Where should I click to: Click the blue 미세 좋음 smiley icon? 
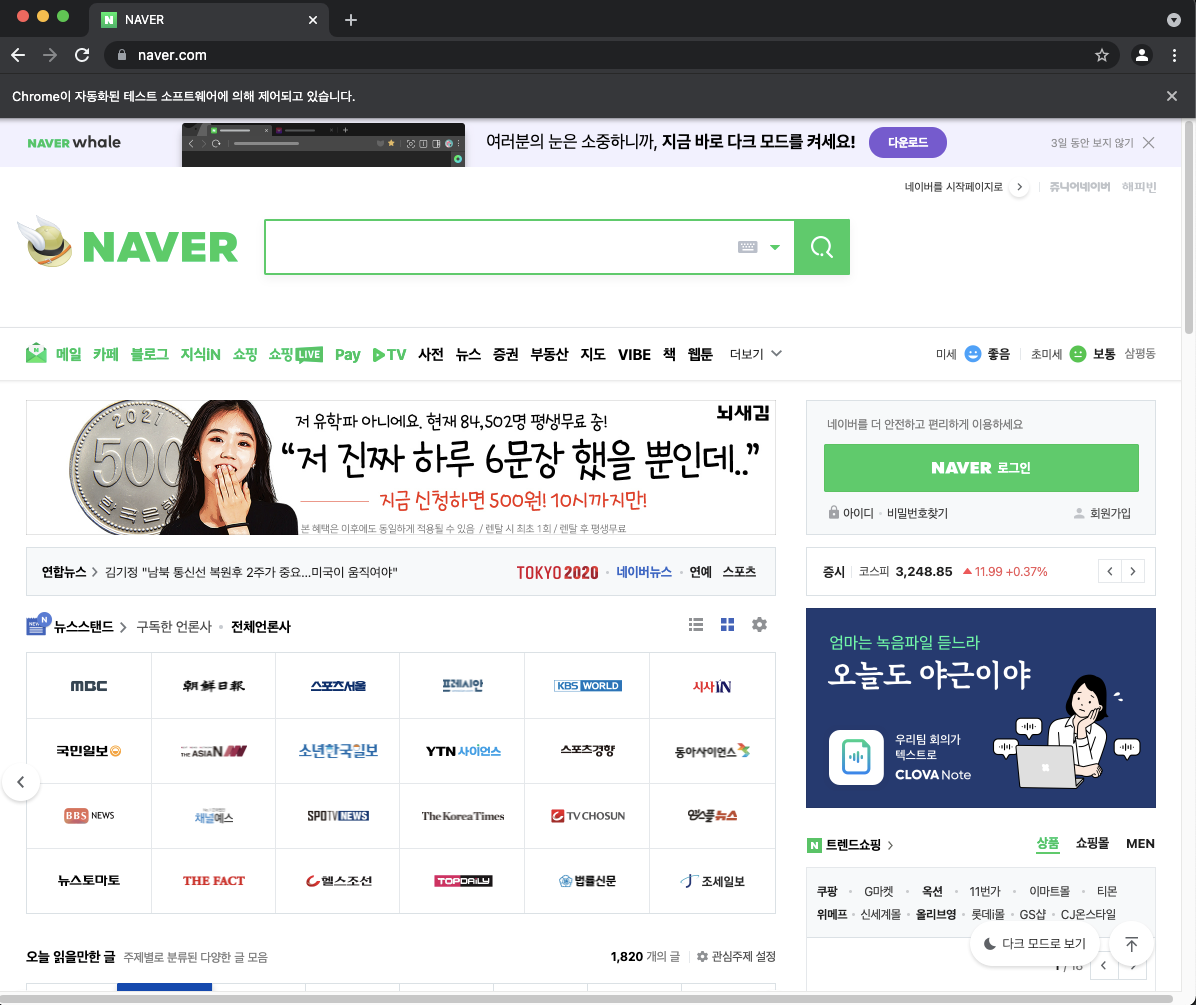click(x=973, y=354)
